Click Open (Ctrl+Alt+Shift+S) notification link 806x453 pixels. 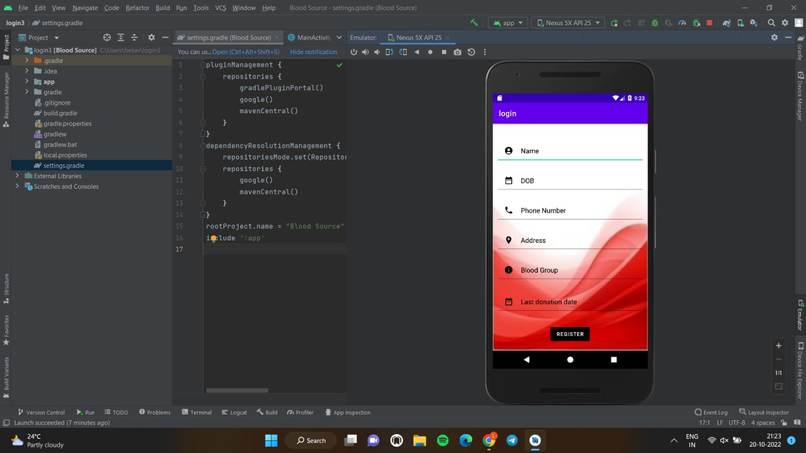(246, 52)
